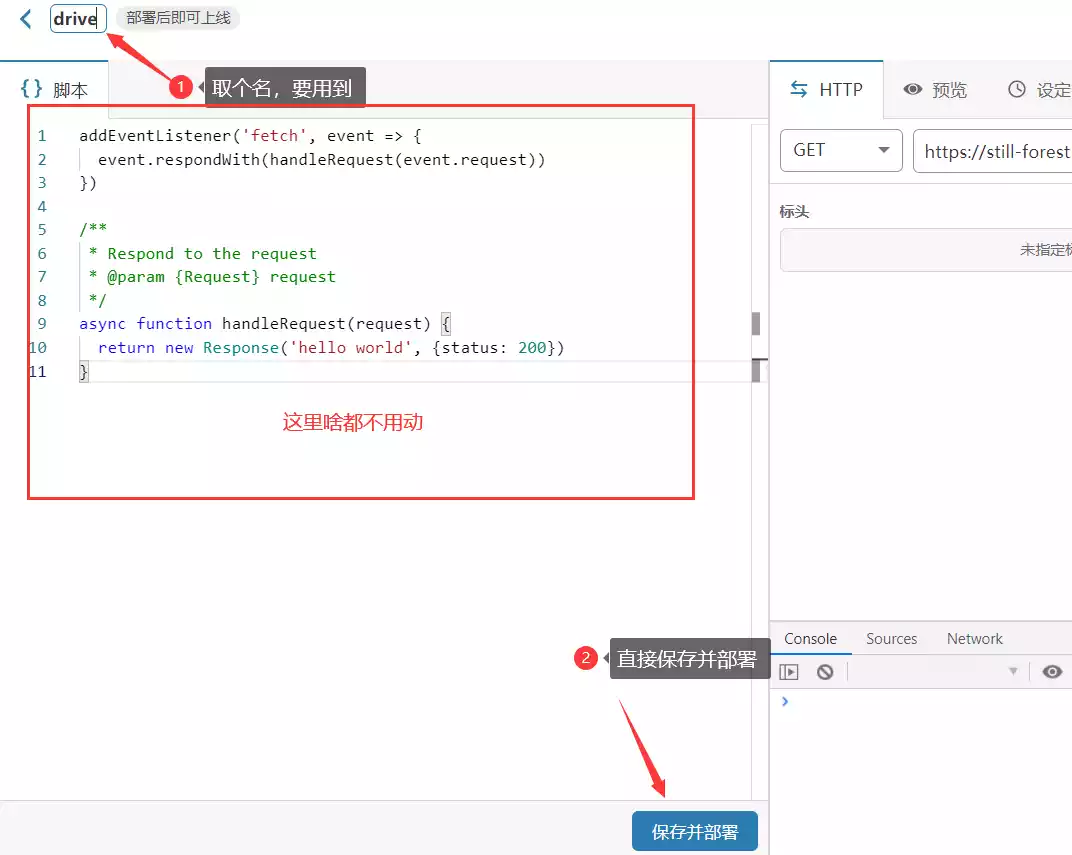
Task: Open the 设定 schedule tab
Action: click(1038, 90)
